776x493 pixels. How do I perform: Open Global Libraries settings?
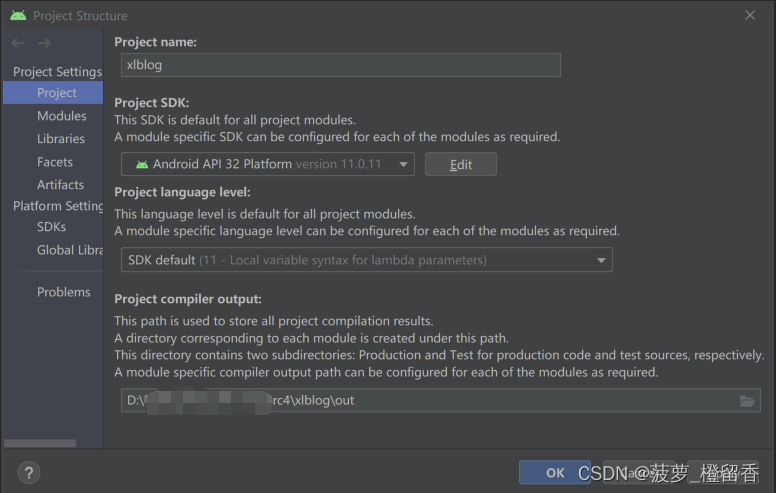coord(70,250)
